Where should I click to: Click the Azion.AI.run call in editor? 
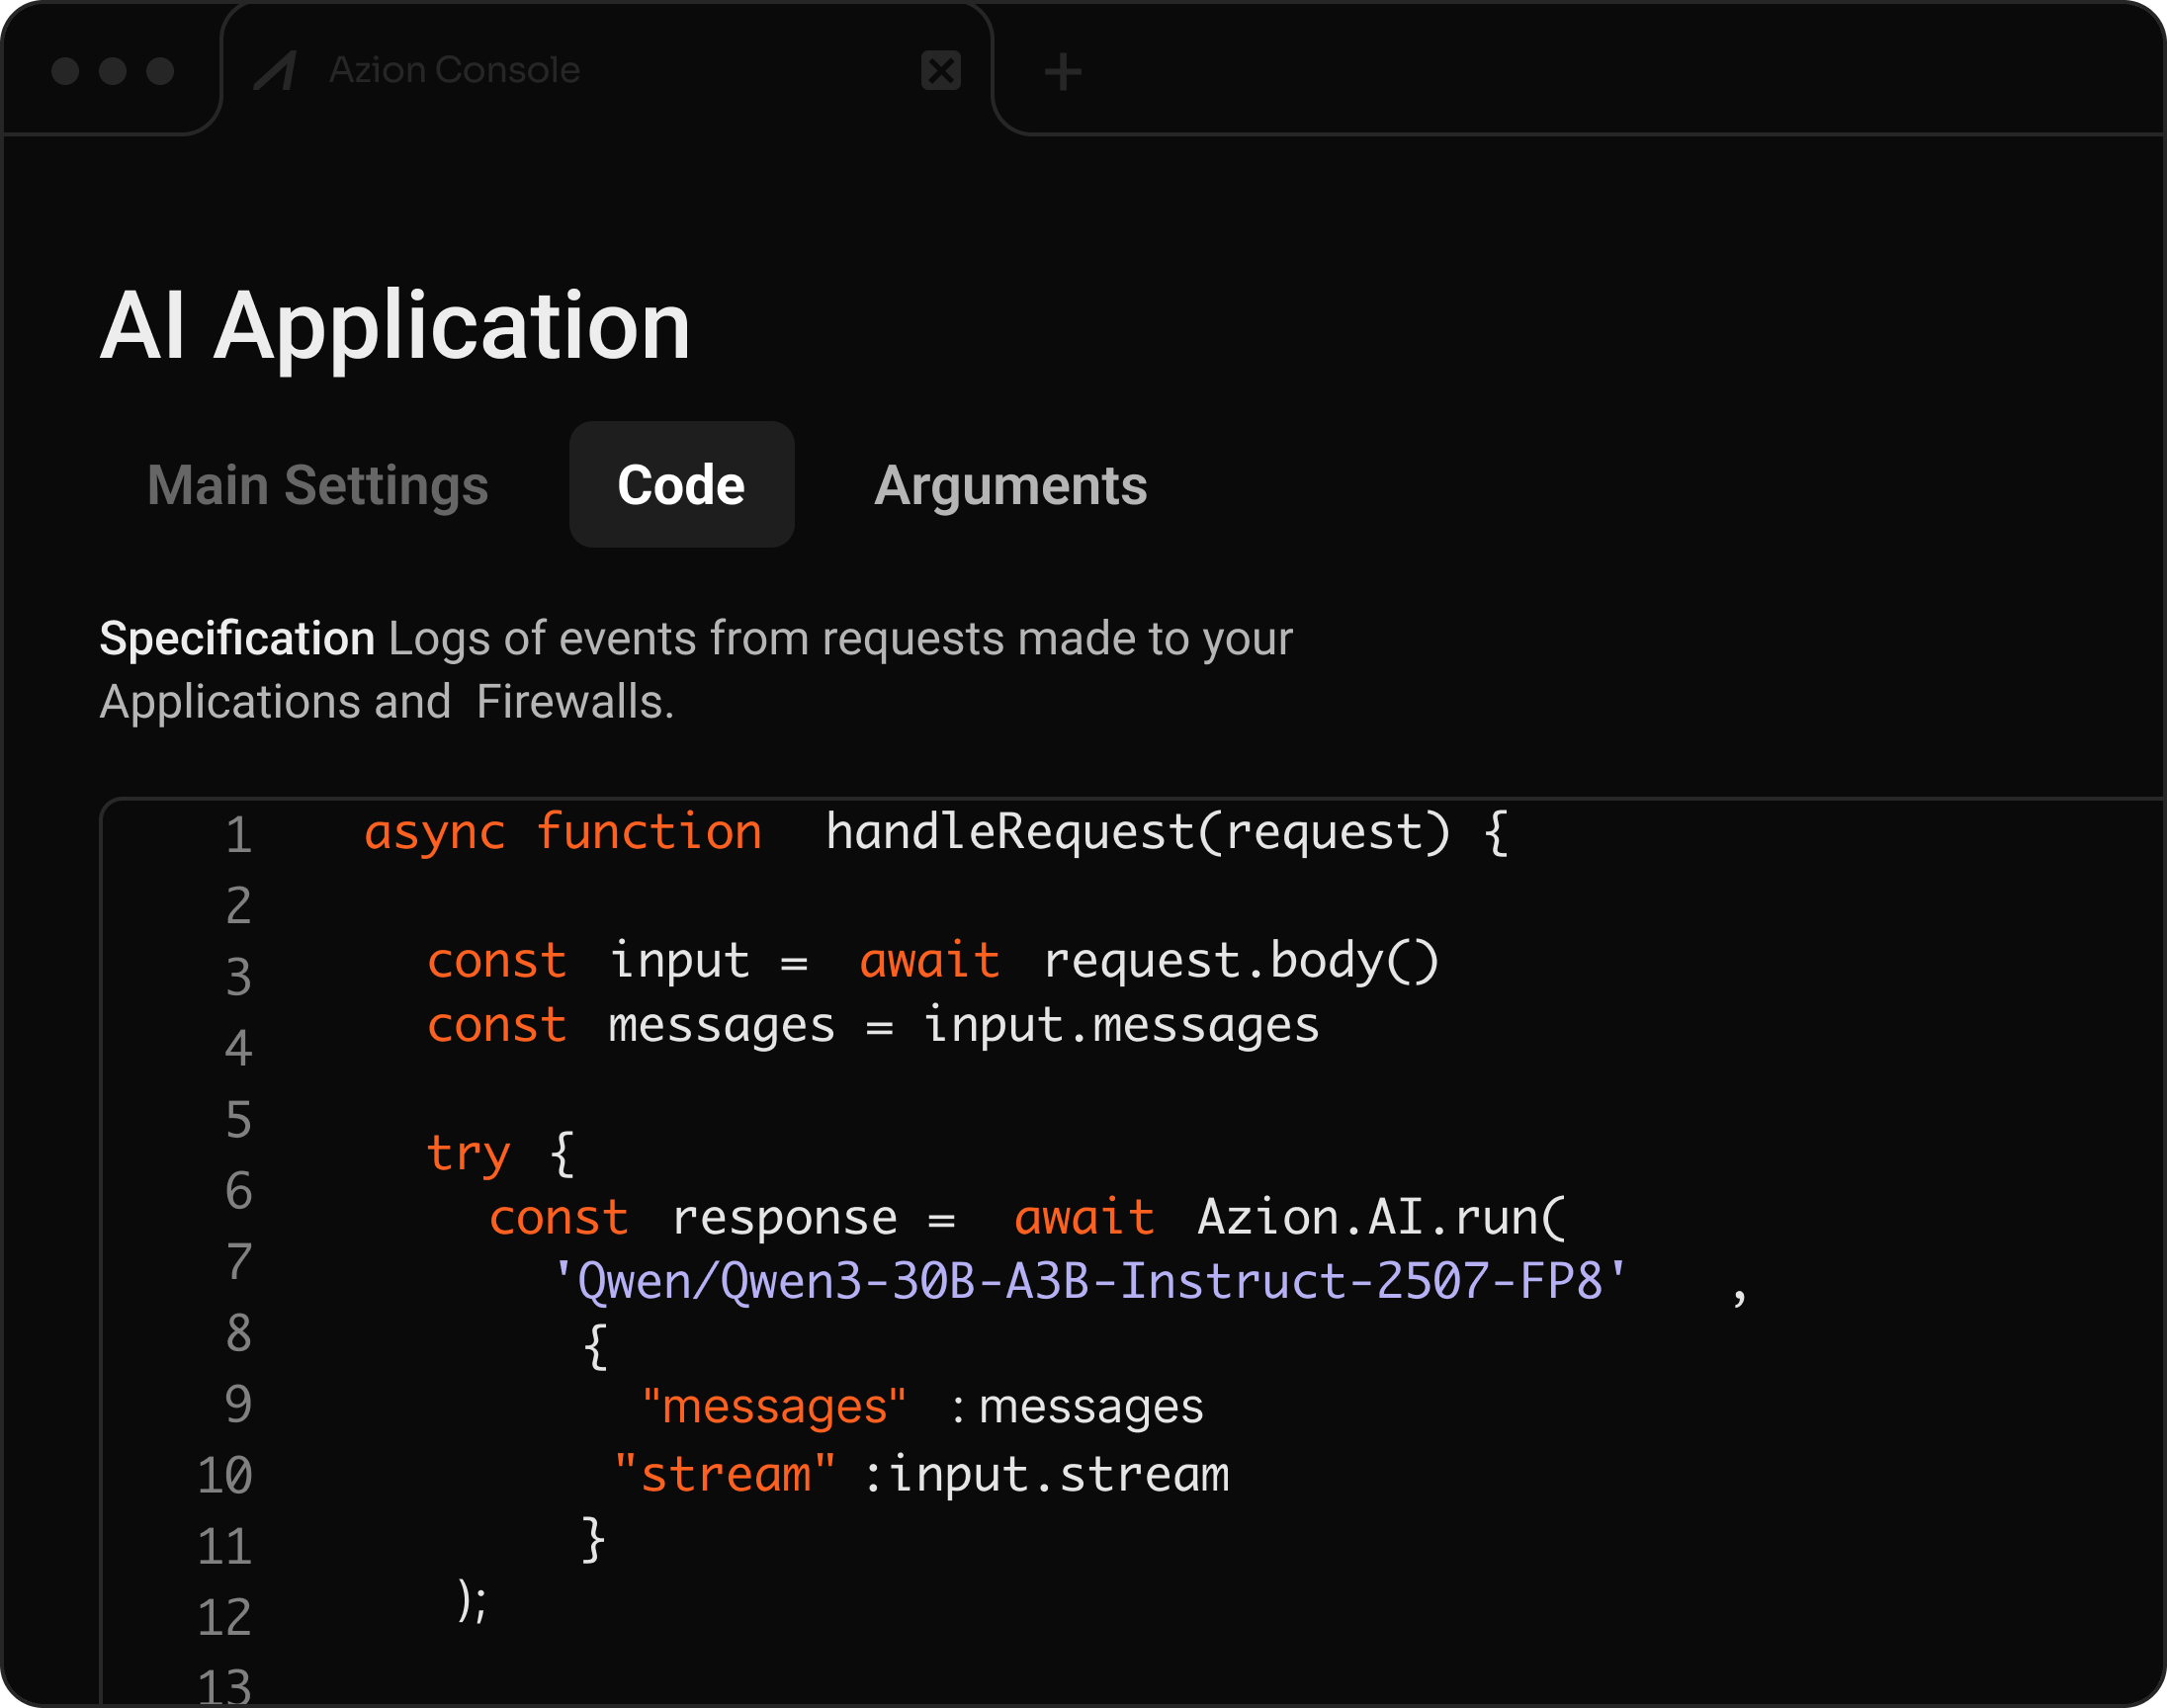(x=1381, y=1217)
